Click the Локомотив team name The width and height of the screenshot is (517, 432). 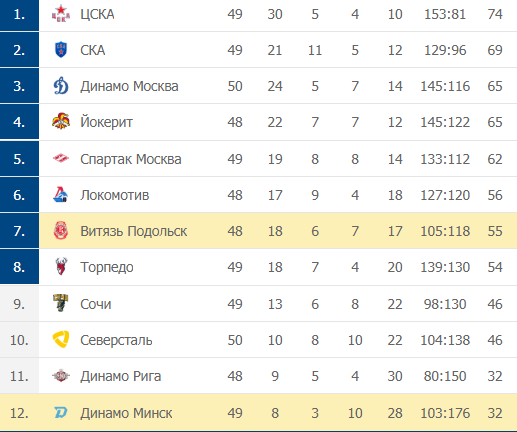tap(115, 195)
